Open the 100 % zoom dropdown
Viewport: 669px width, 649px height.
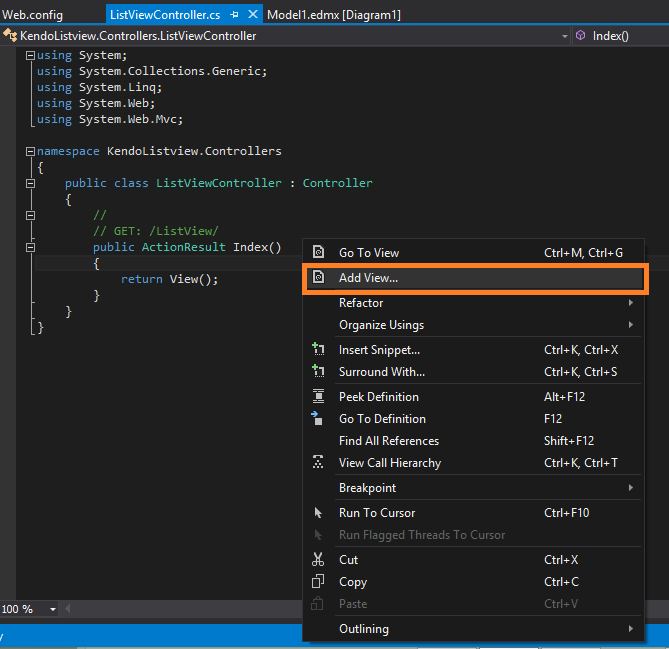52,609
